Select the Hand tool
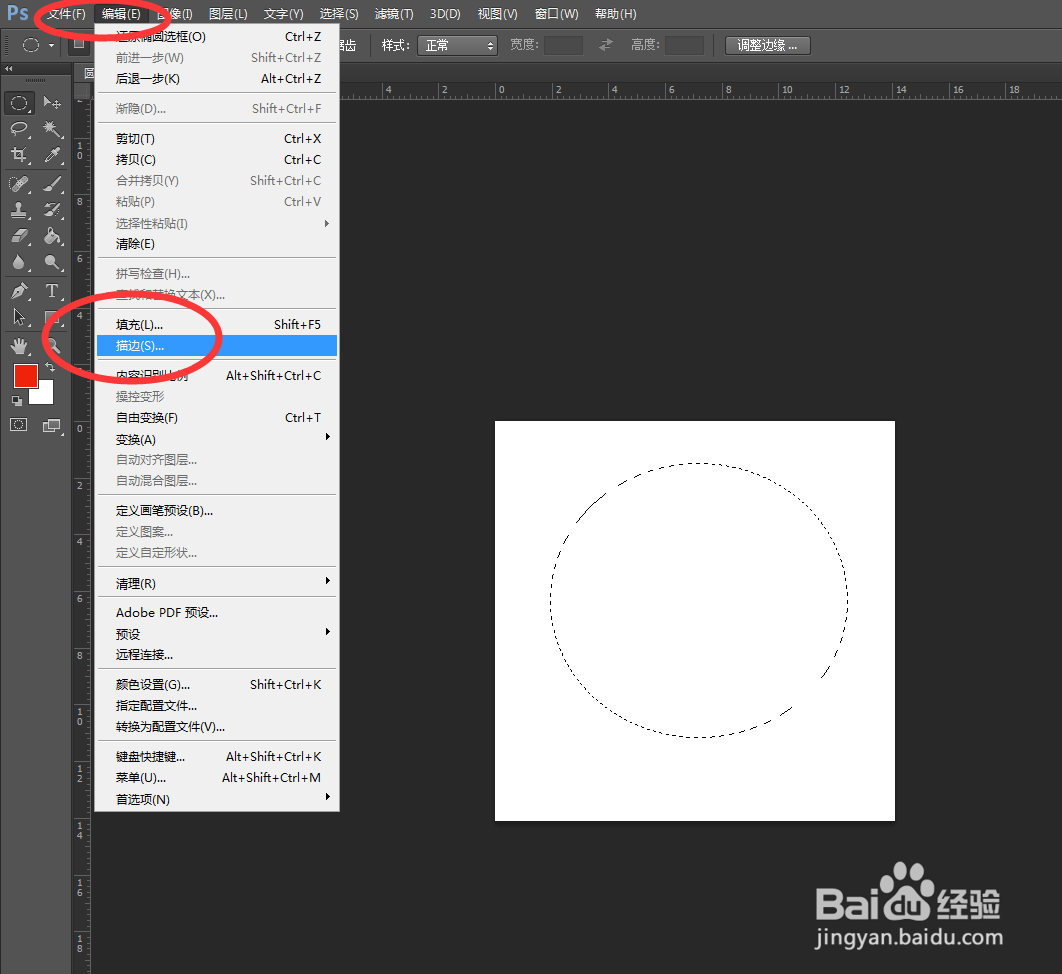Viewport: 1062px width, 974px height. (19, 346)
